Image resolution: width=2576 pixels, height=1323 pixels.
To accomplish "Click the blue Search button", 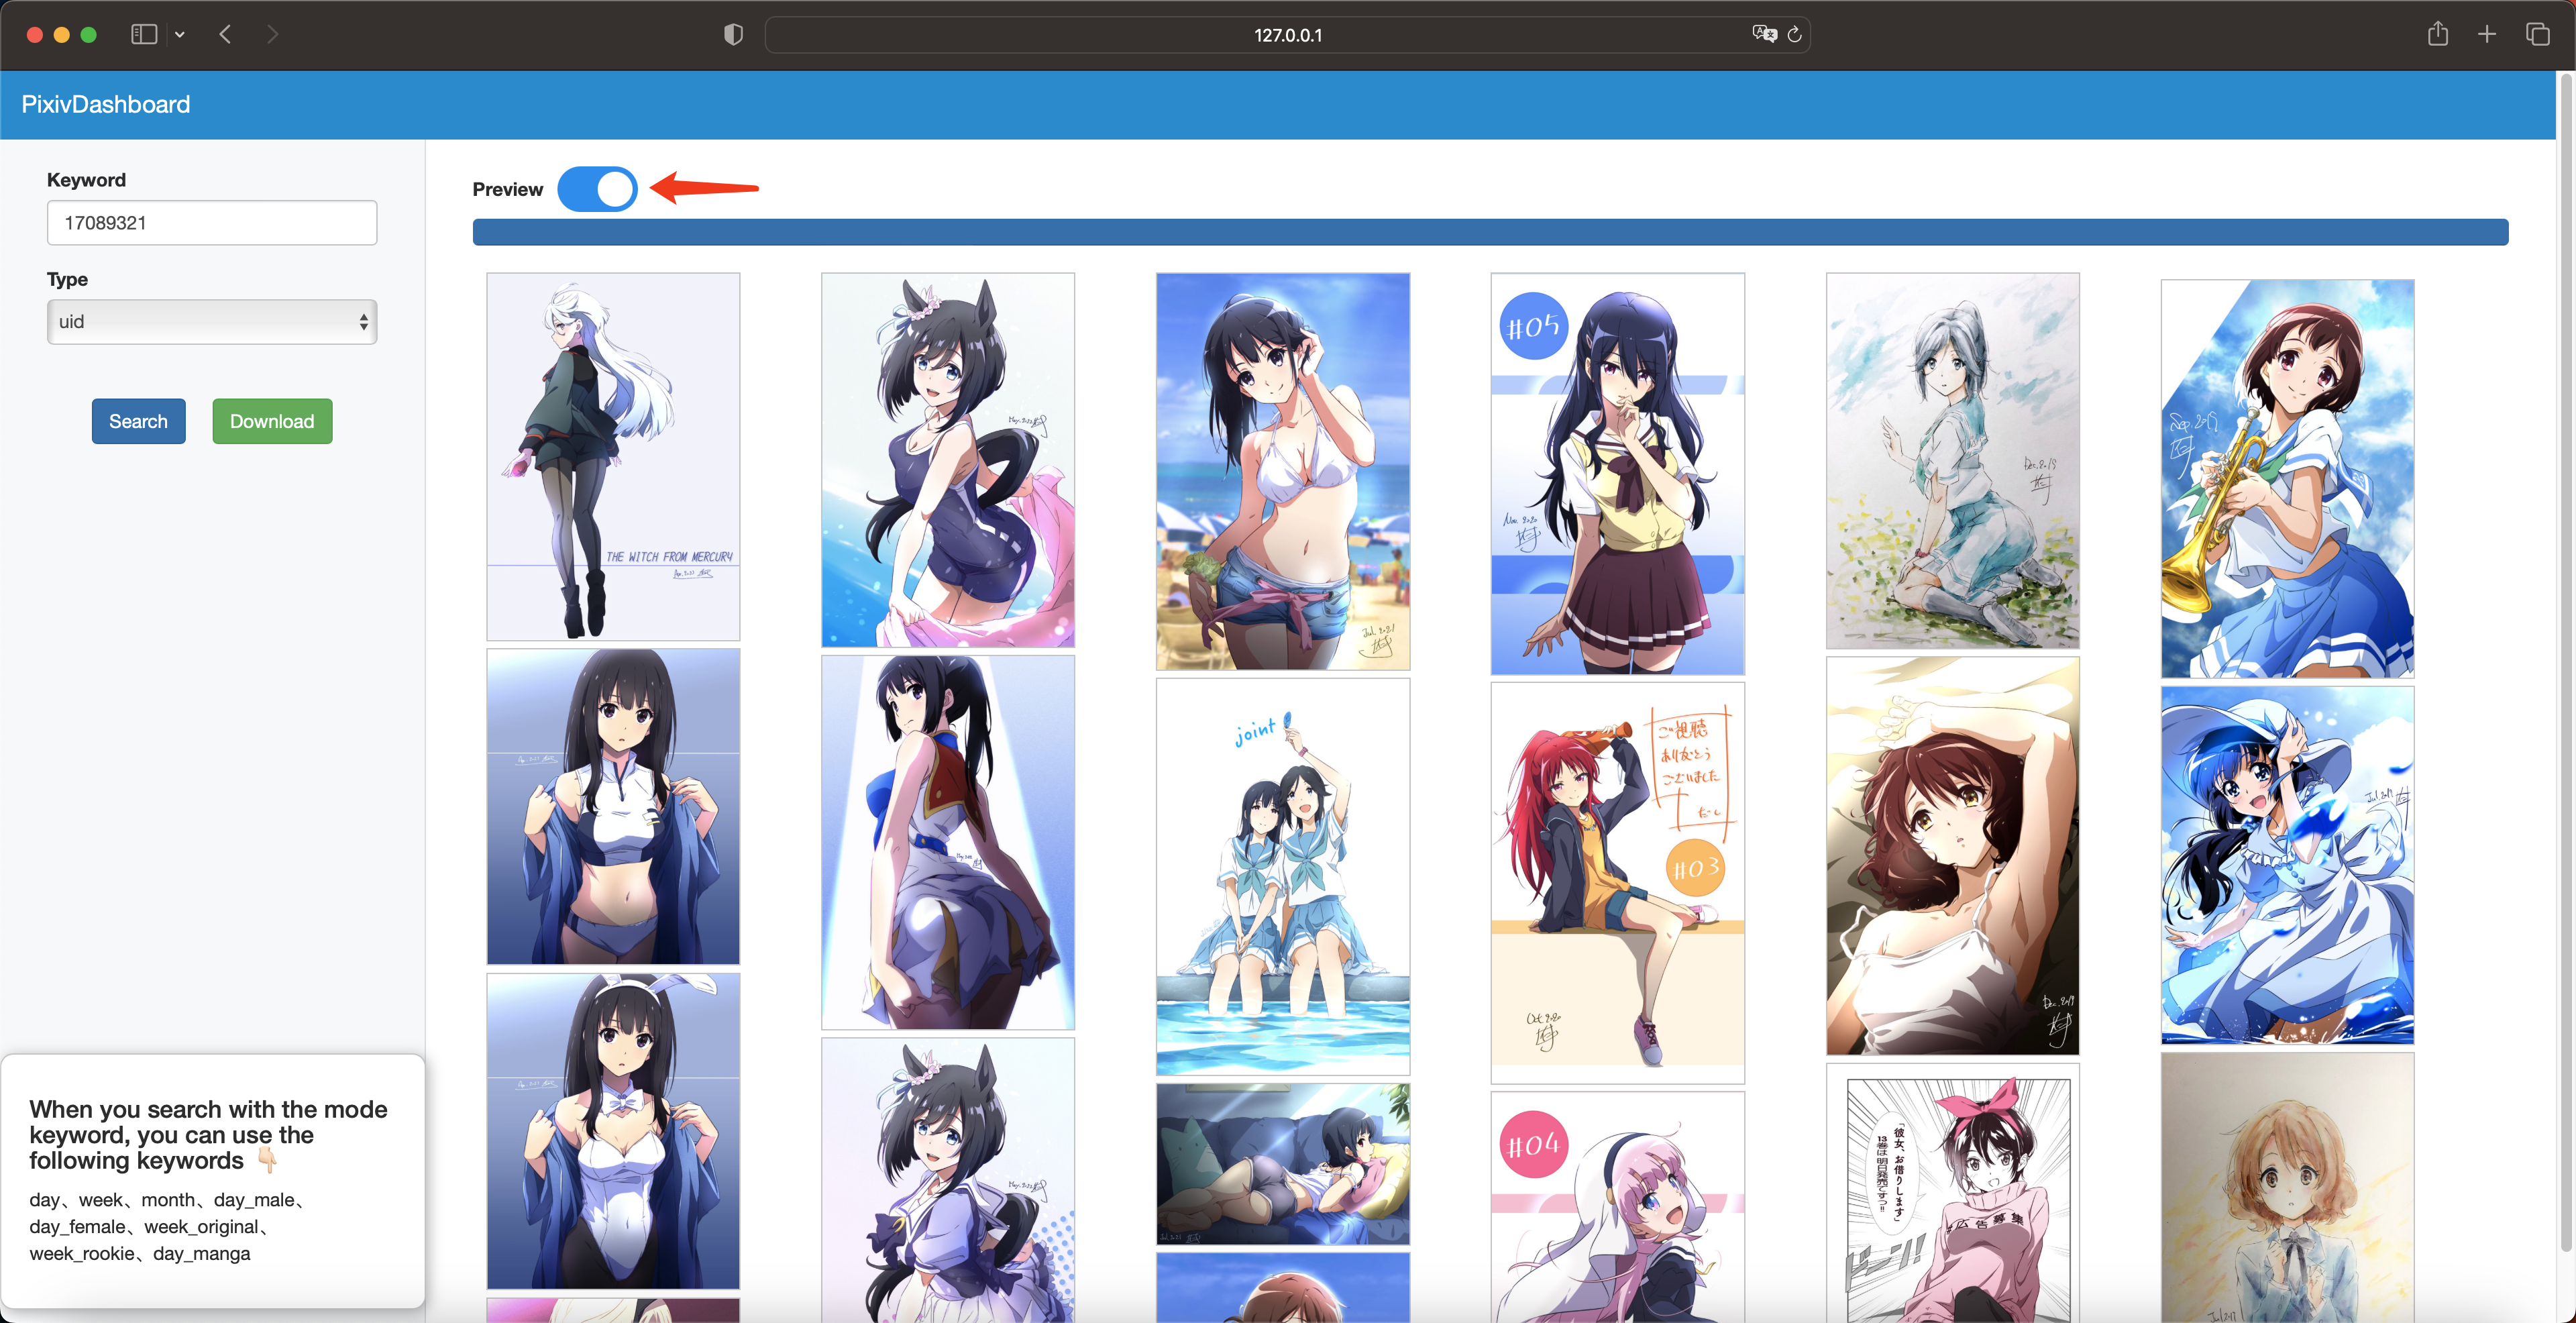I will pyautogui.click(x=138, y=421).
